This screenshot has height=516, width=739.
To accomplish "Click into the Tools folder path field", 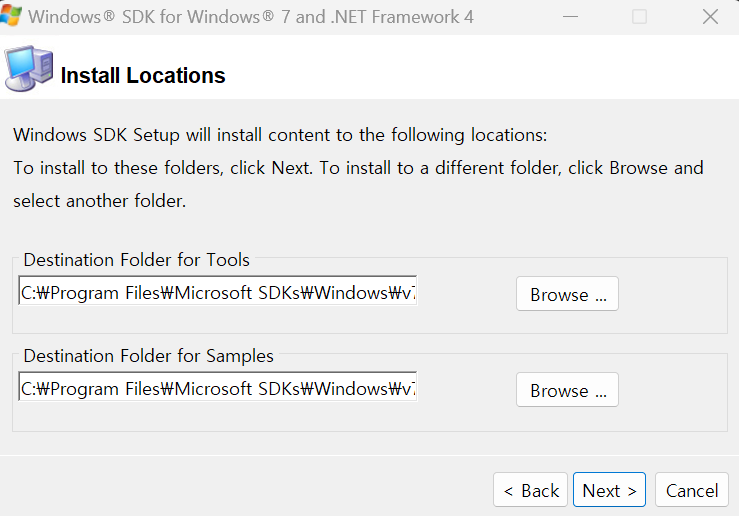I will [x=218, y=291].
